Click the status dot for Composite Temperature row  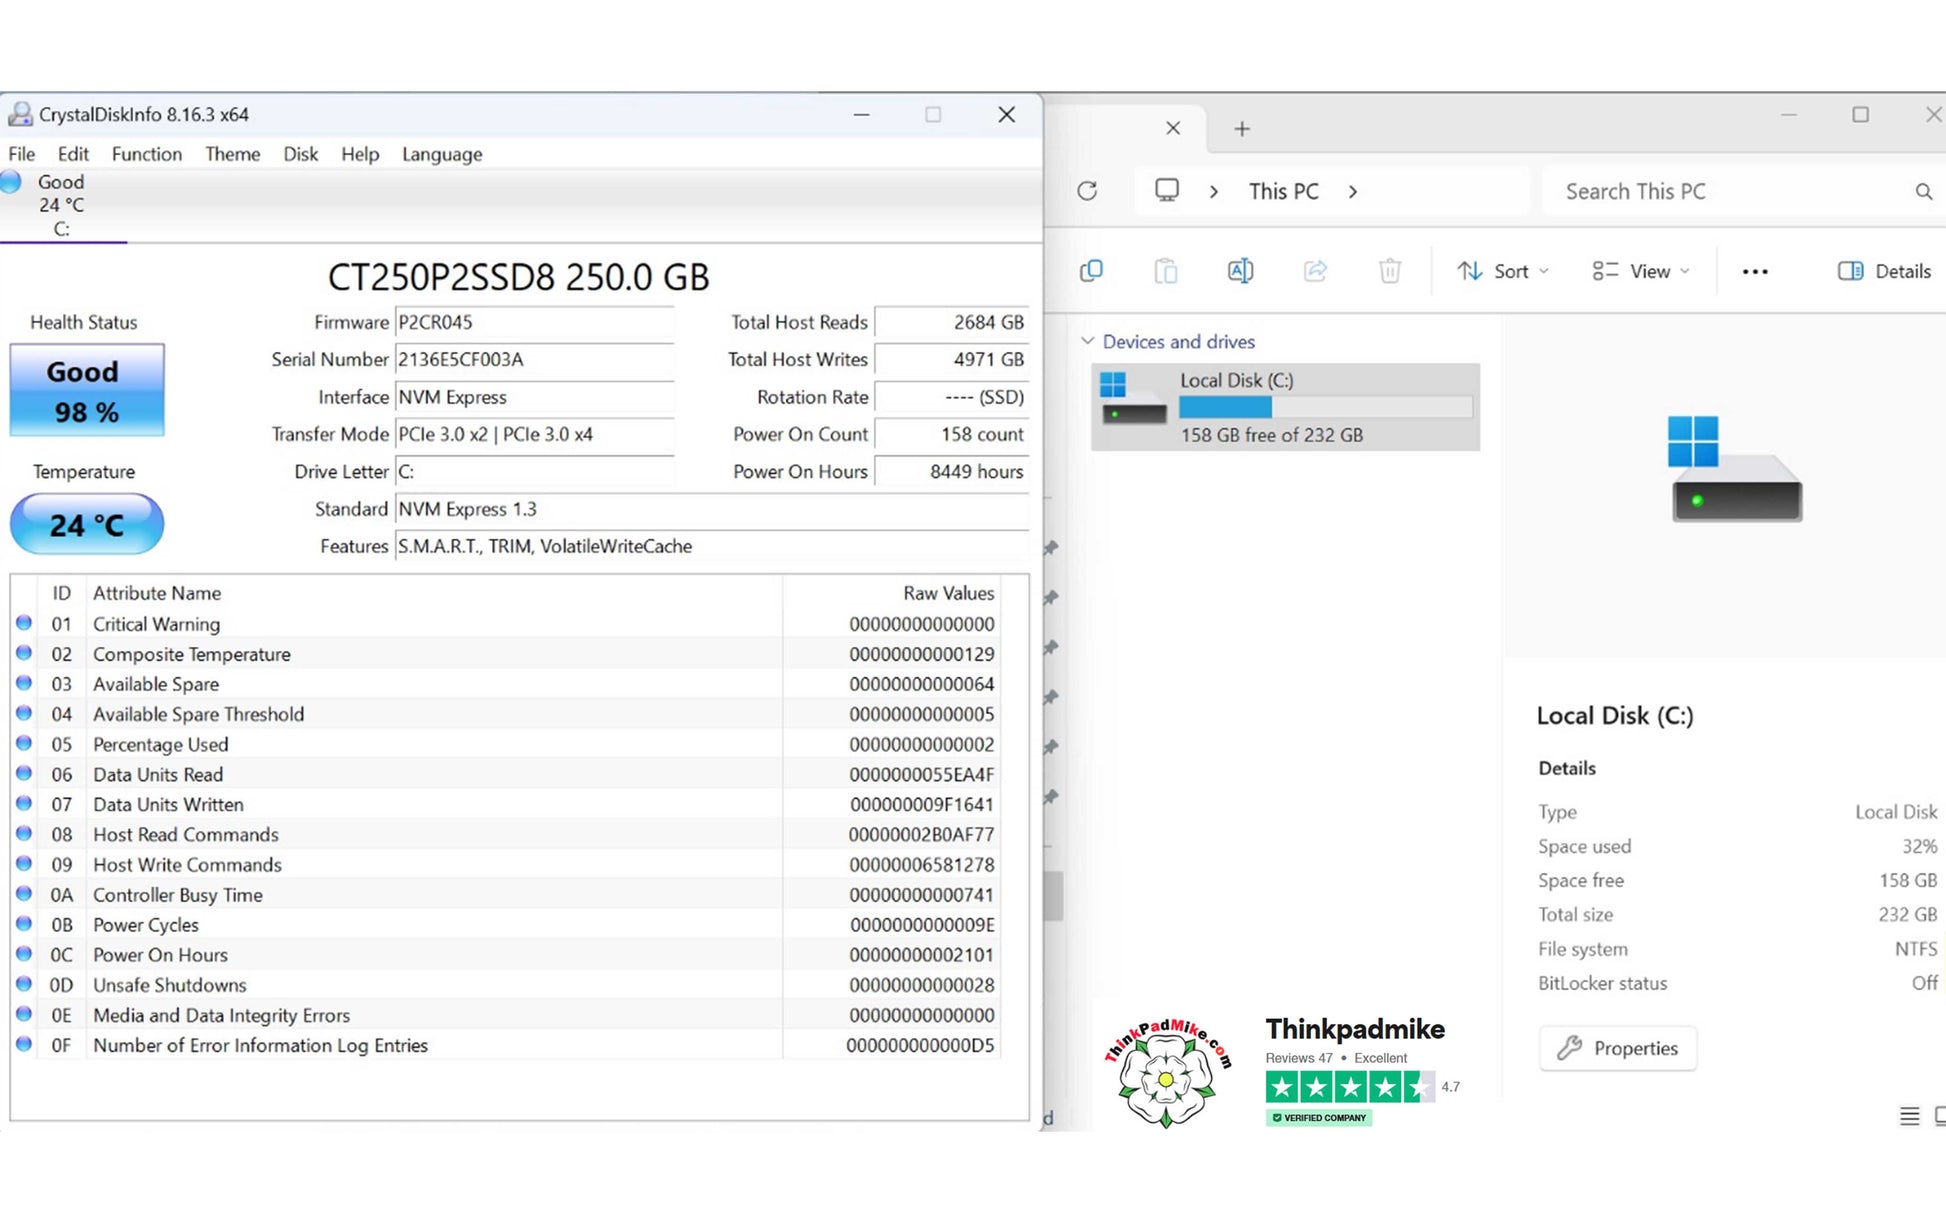[24, 653]
